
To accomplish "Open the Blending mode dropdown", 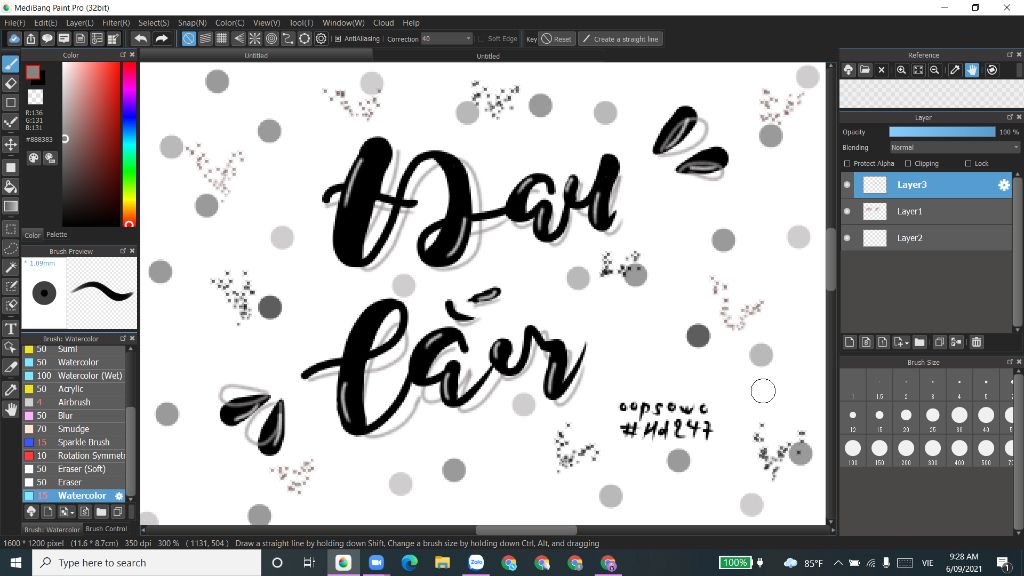I will click(x=953, y=148).
